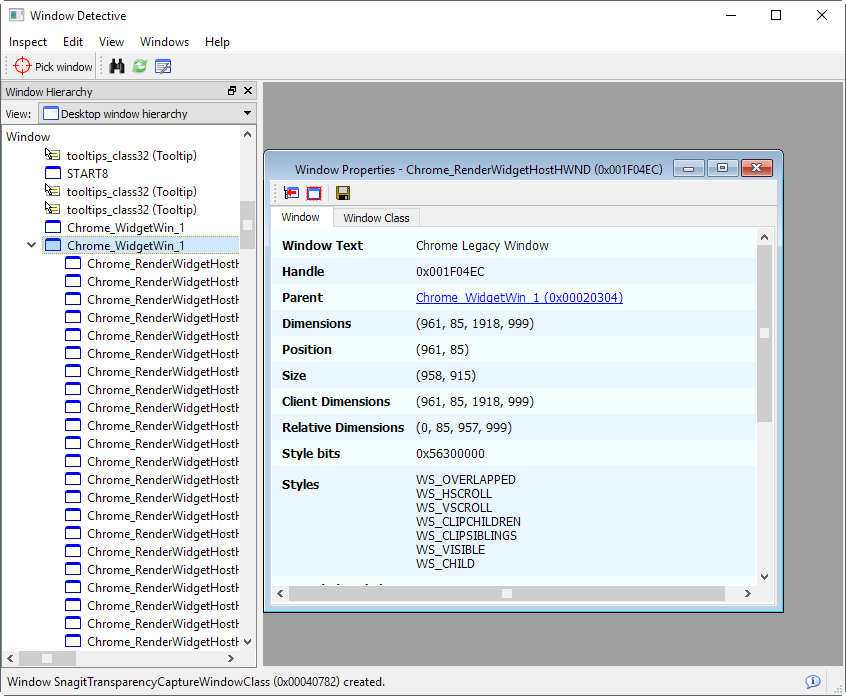Viewport: 846px width, 696px height.
Task: Minimize the Window Properties sub-window
Action: point(688,168)
